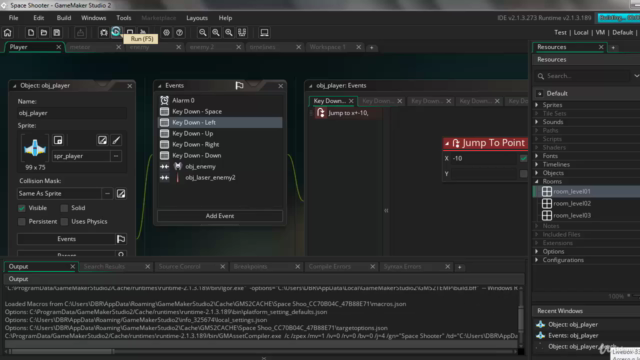Expand the Options resource folder
Screen dimensions: 640x360
click(537, 251)
